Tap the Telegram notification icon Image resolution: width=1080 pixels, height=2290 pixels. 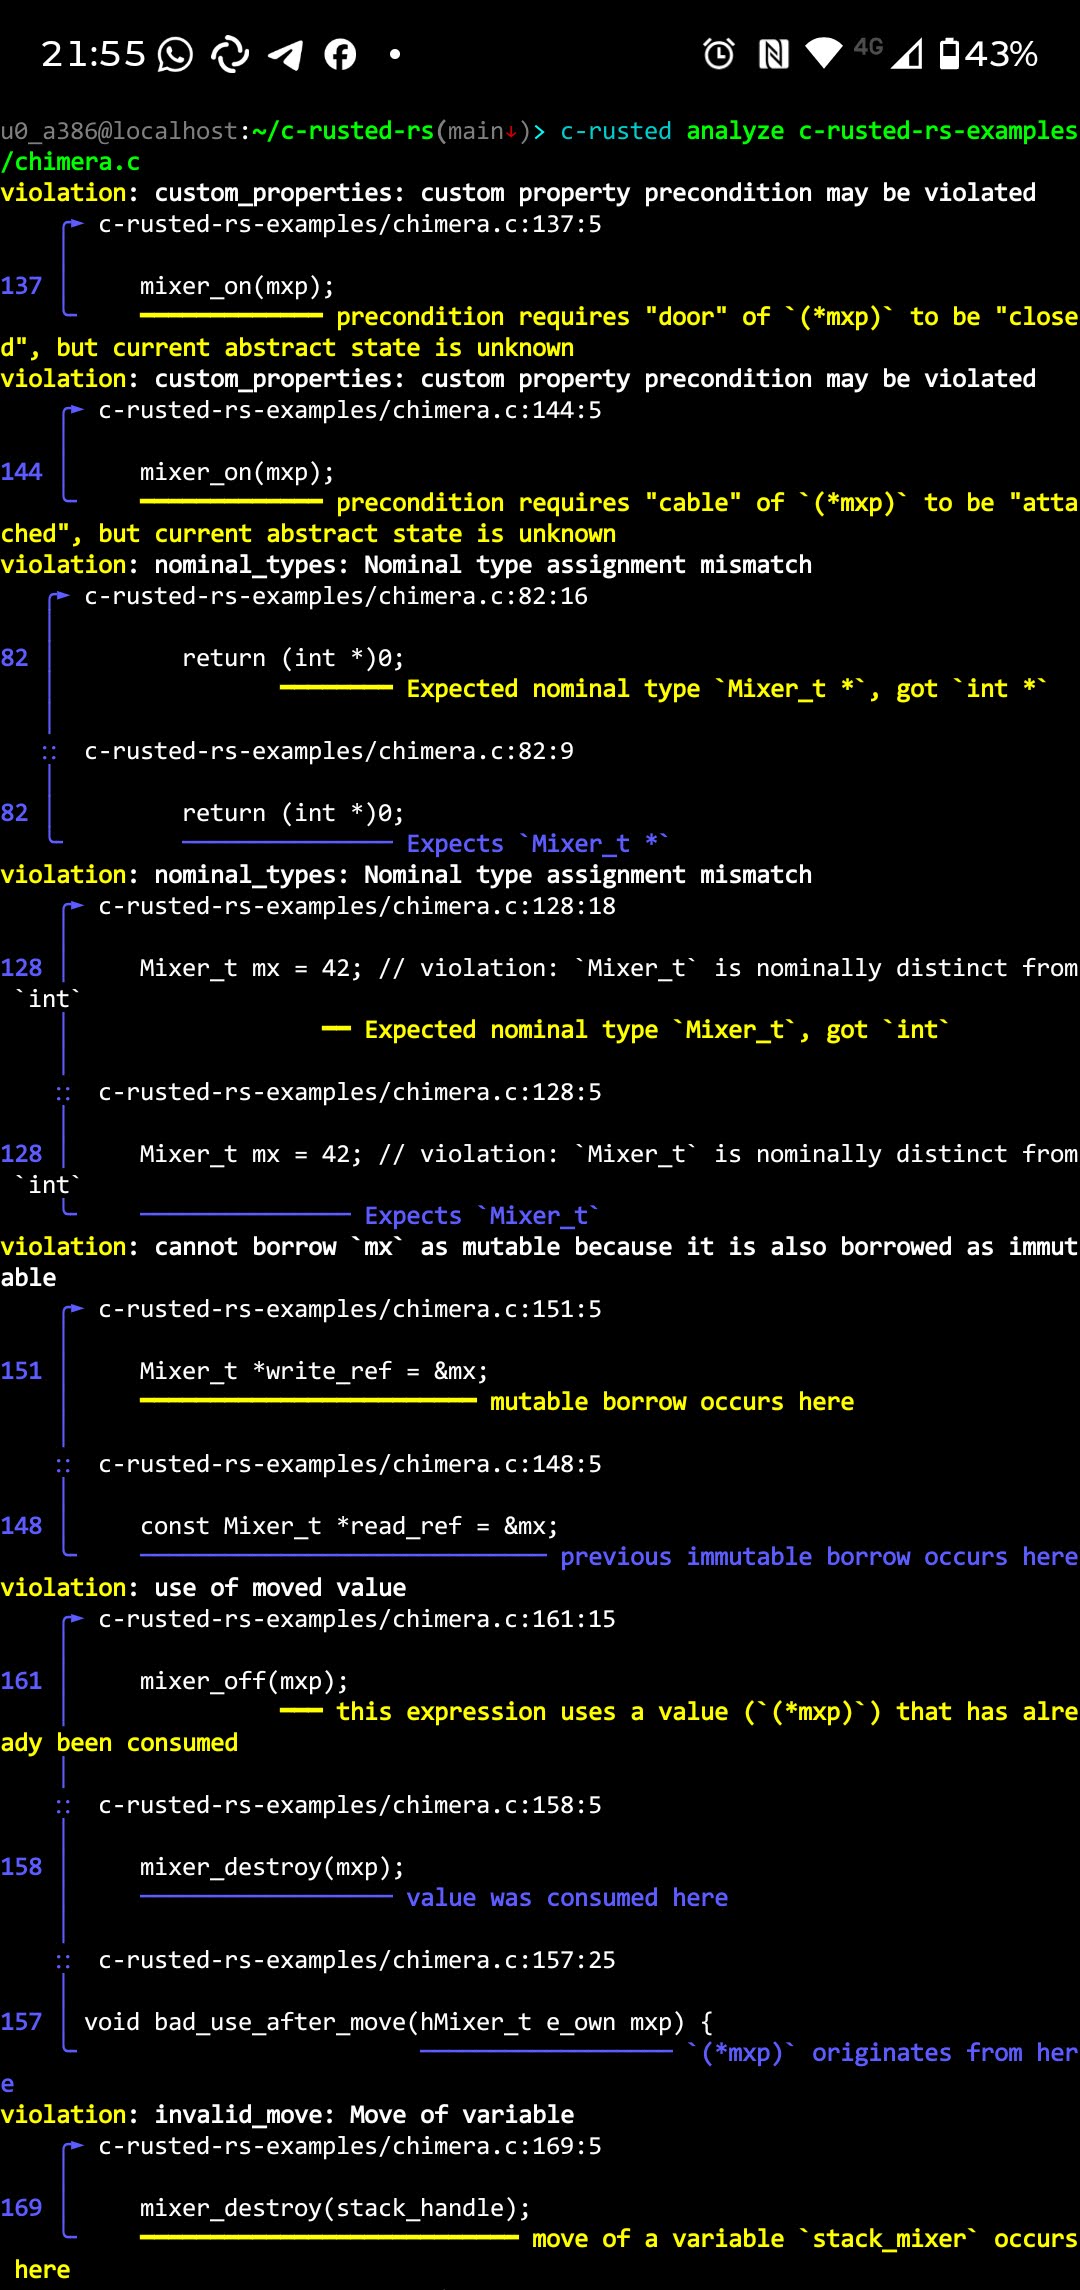[285, 54]
